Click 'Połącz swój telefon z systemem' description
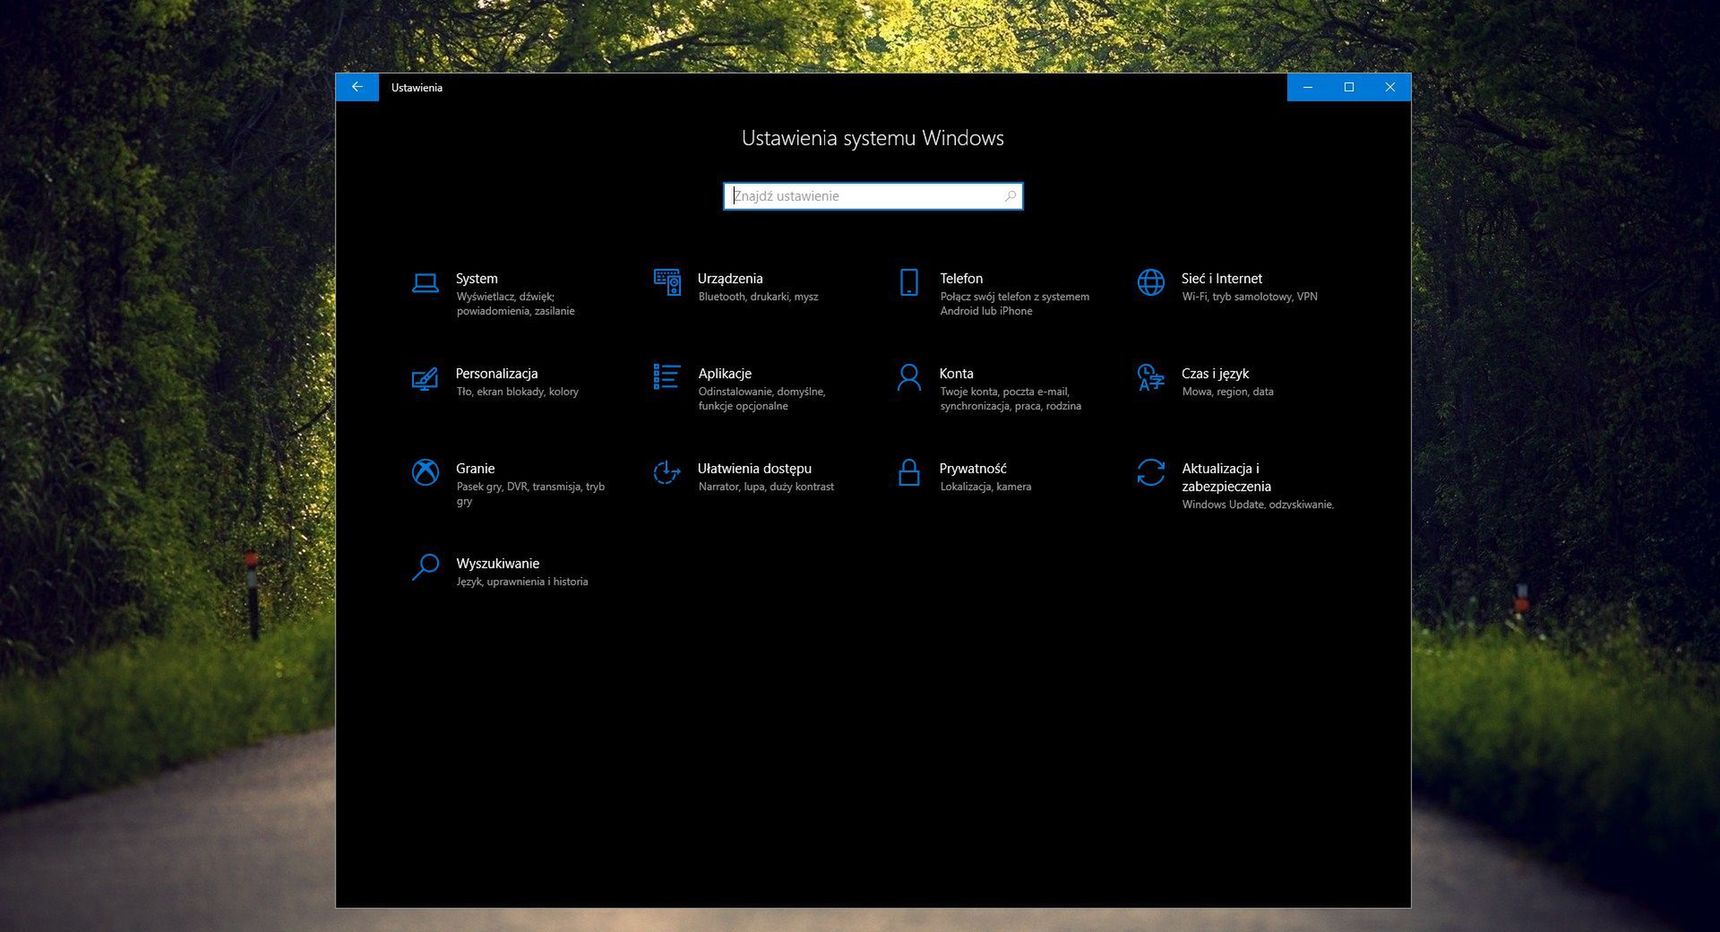 click(1015, 297)
